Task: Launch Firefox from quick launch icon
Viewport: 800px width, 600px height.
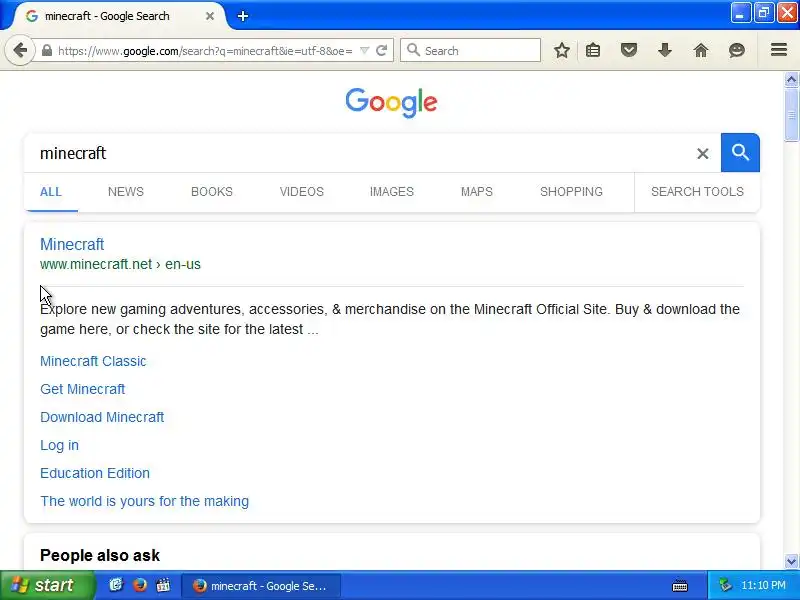Action: pyautogui.click(x=139, y=585)
